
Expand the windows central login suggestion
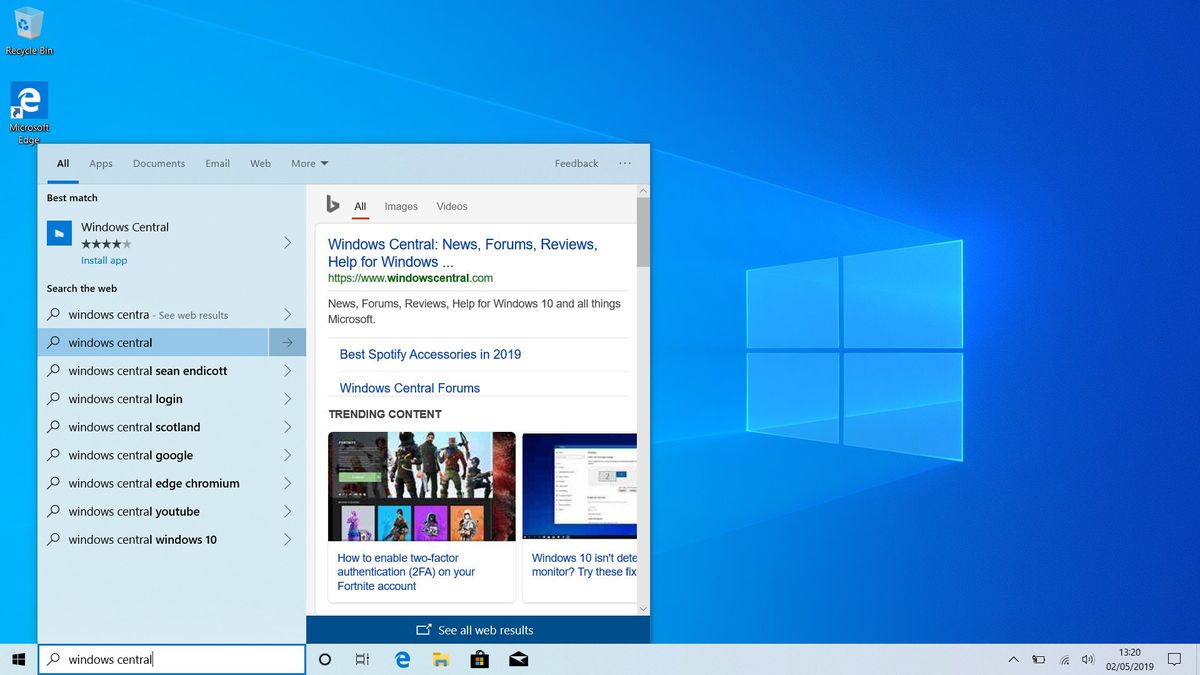click(287, 398)
